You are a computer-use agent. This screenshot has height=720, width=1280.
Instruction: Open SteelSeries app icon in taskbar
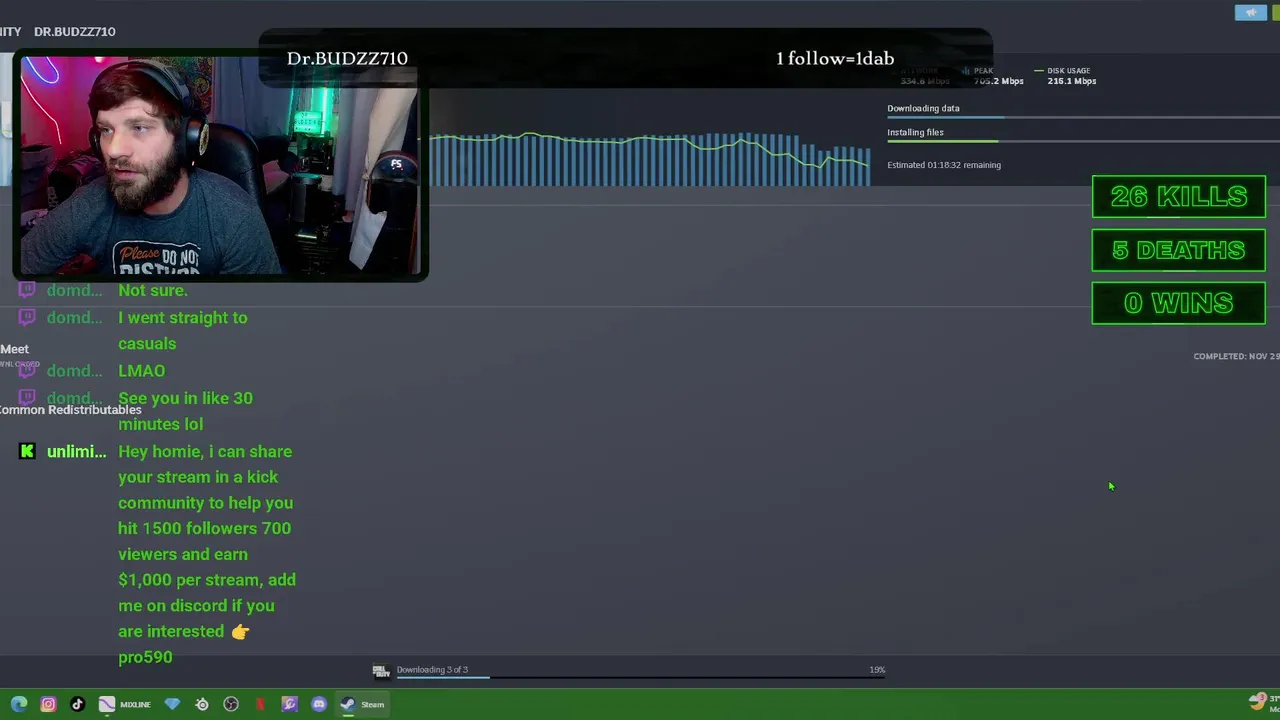point(202,704)
